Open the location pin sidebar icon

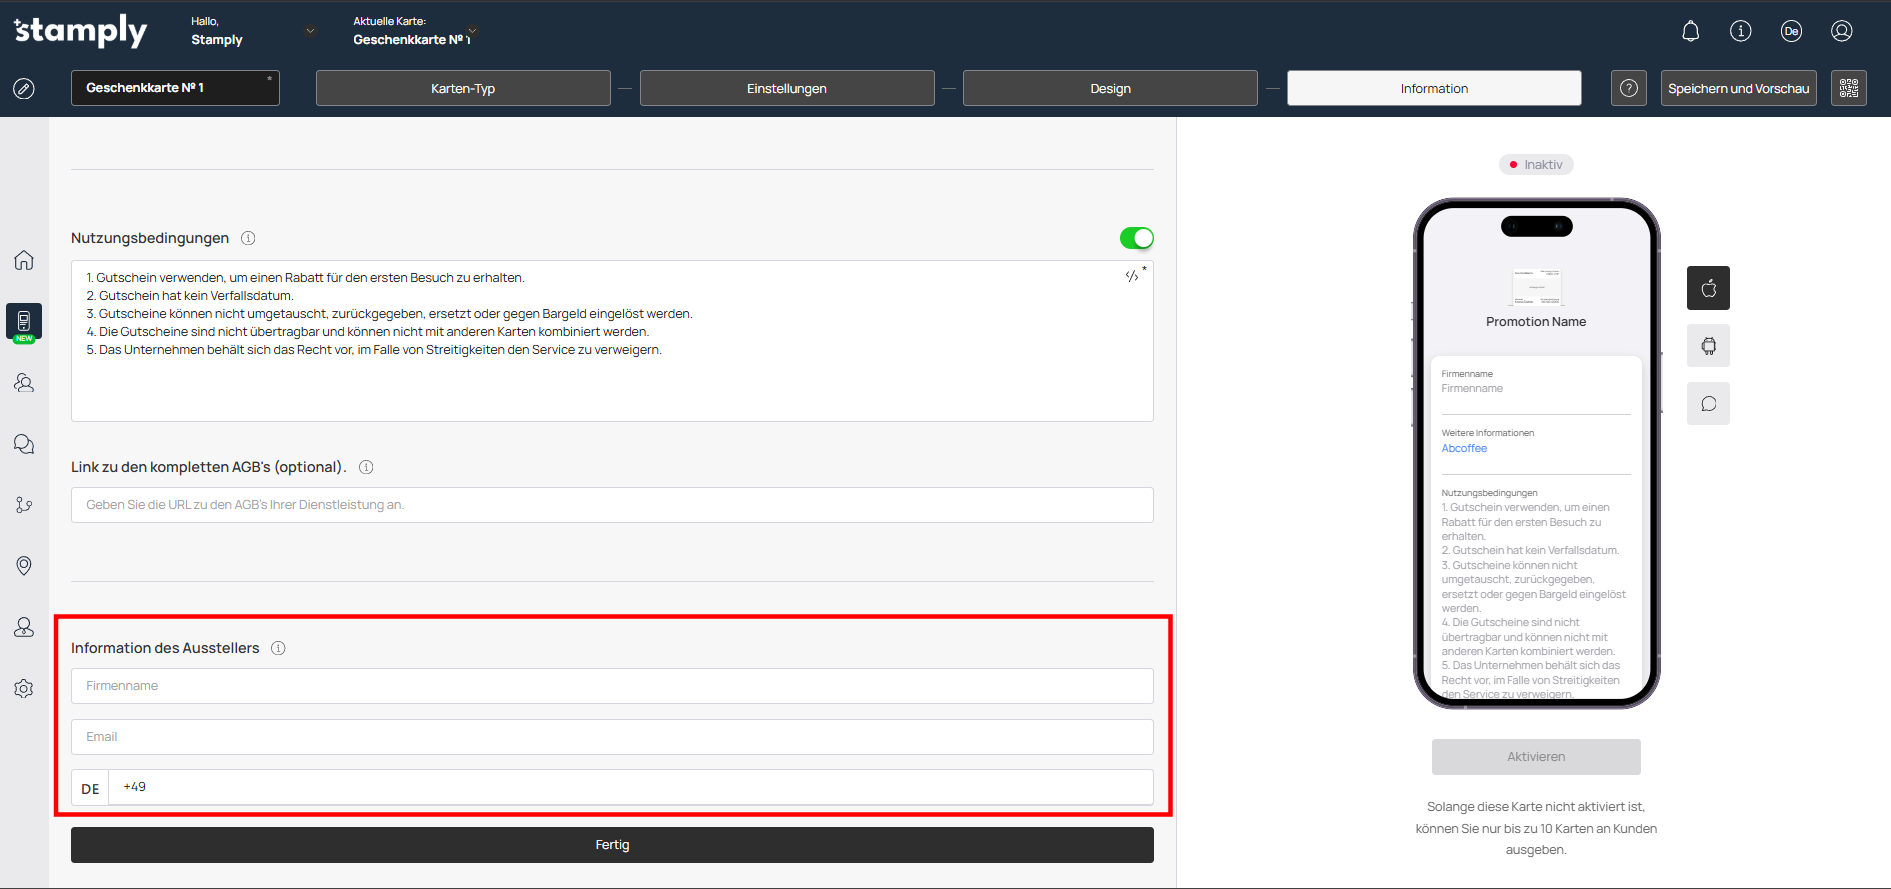tap(24, 566)
